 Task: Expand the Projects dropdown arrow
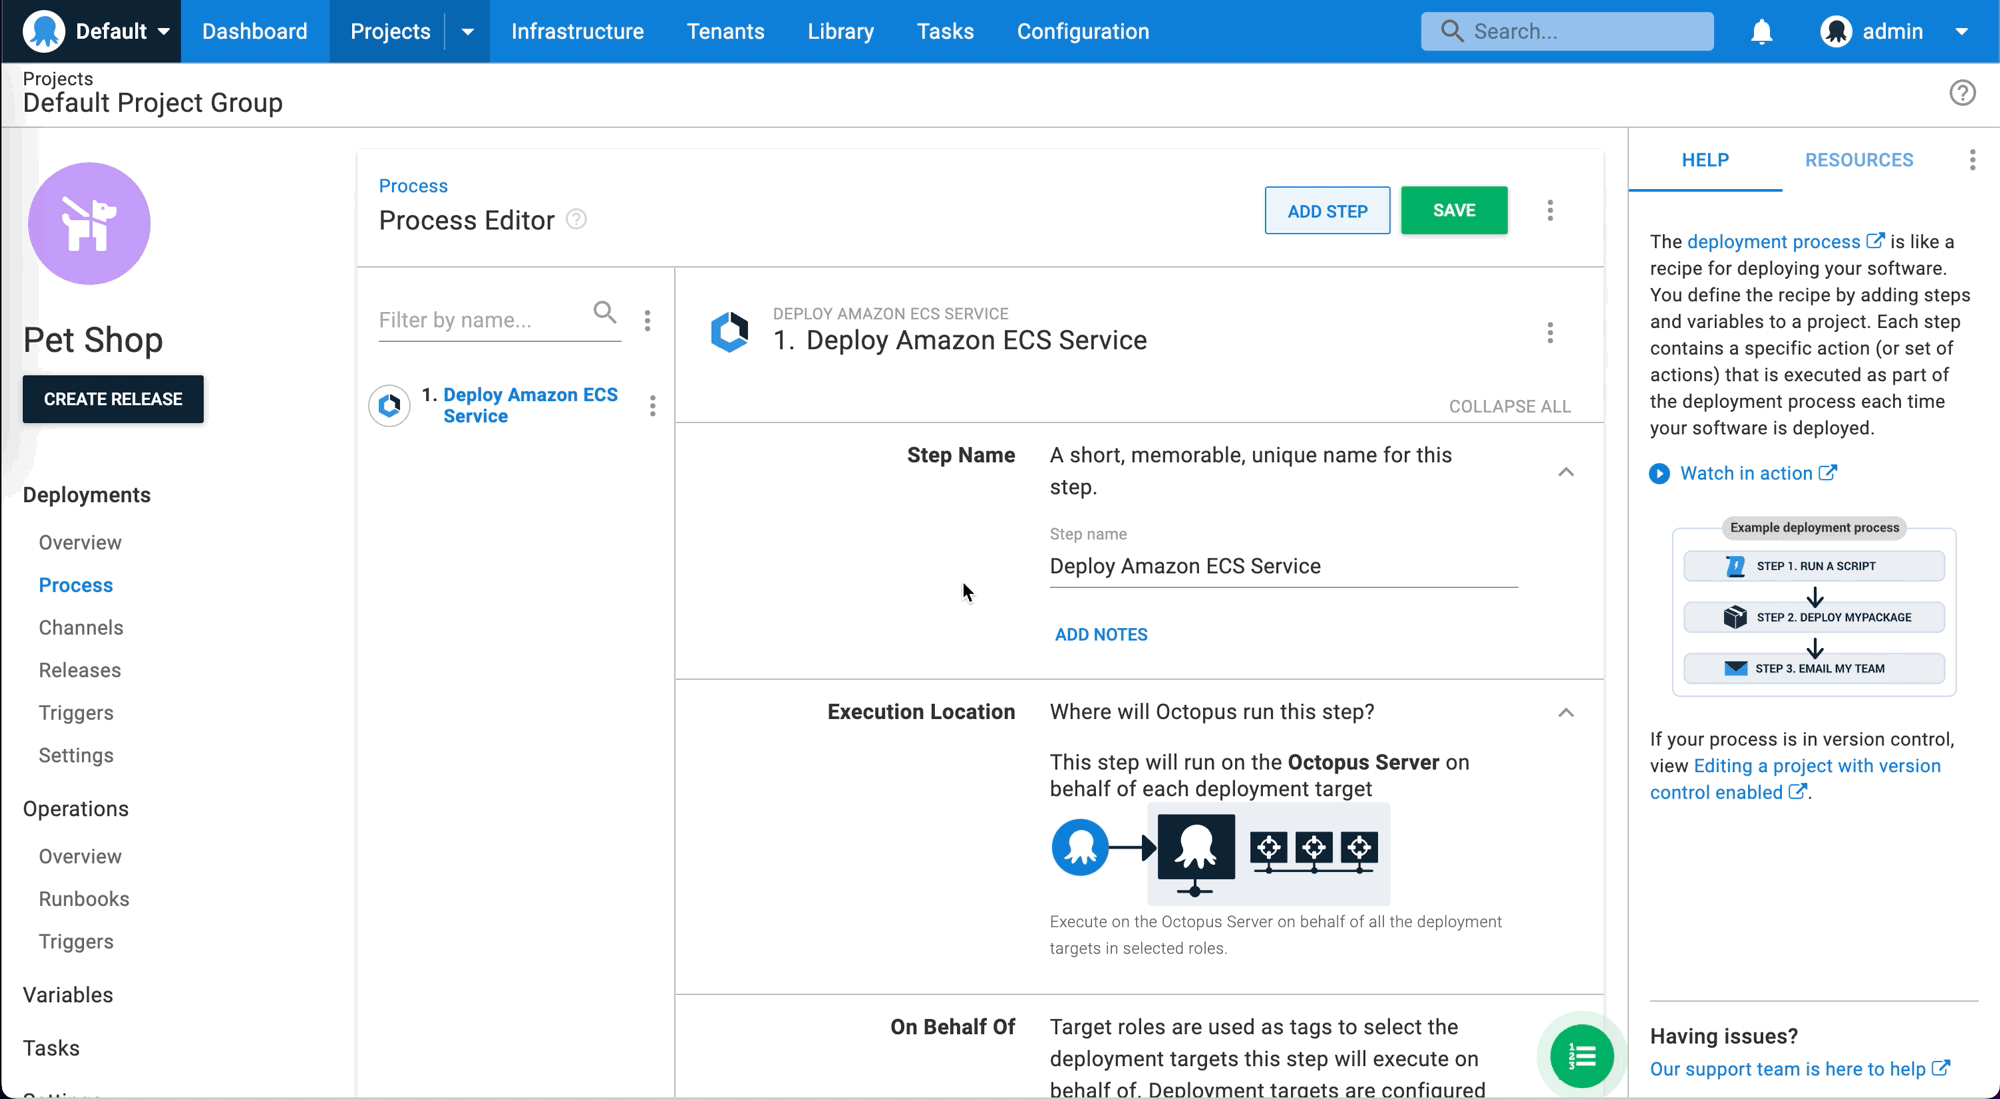pyautogui.click(x=467, y=31)
